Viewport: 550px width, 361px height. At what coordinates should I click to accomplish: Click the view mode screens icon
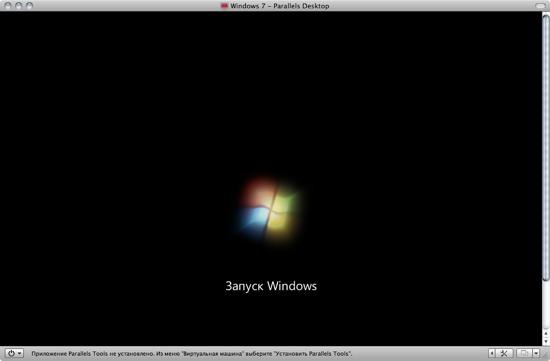(x=524, y=353)
